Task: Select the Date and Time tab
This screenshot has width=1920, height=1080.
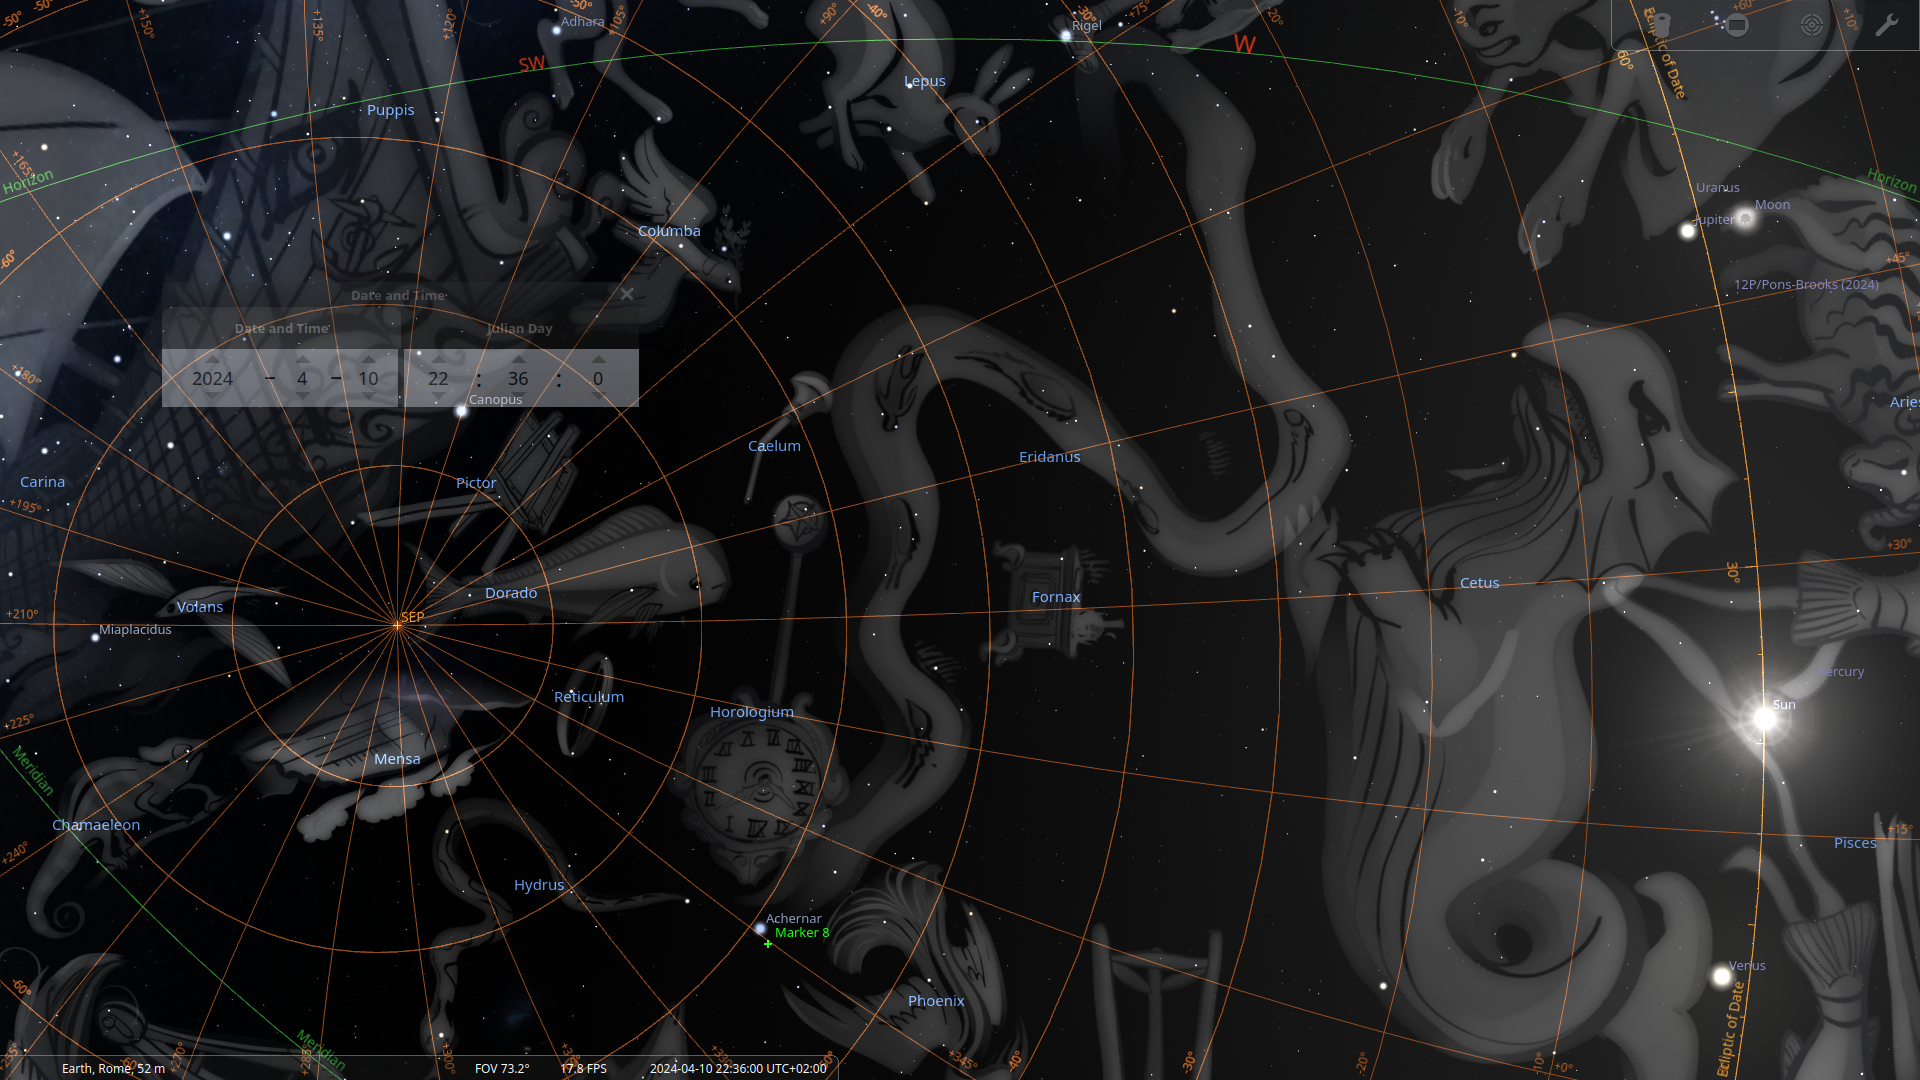Action: [281, 328]
